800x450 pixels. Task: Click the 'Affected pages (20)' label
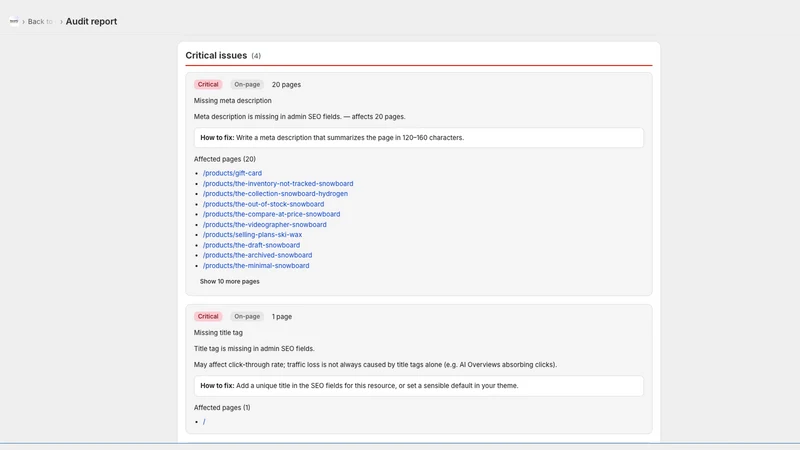pos(224,159)
